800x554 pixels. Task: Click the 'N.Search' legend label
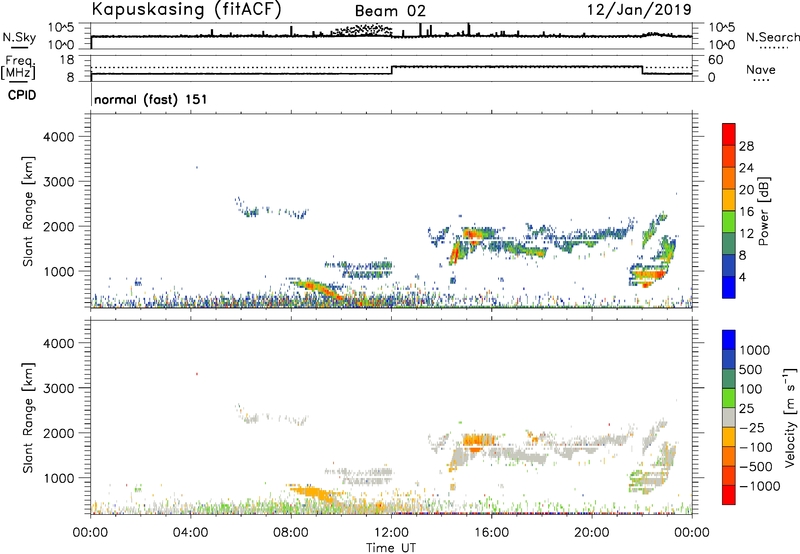773,37
